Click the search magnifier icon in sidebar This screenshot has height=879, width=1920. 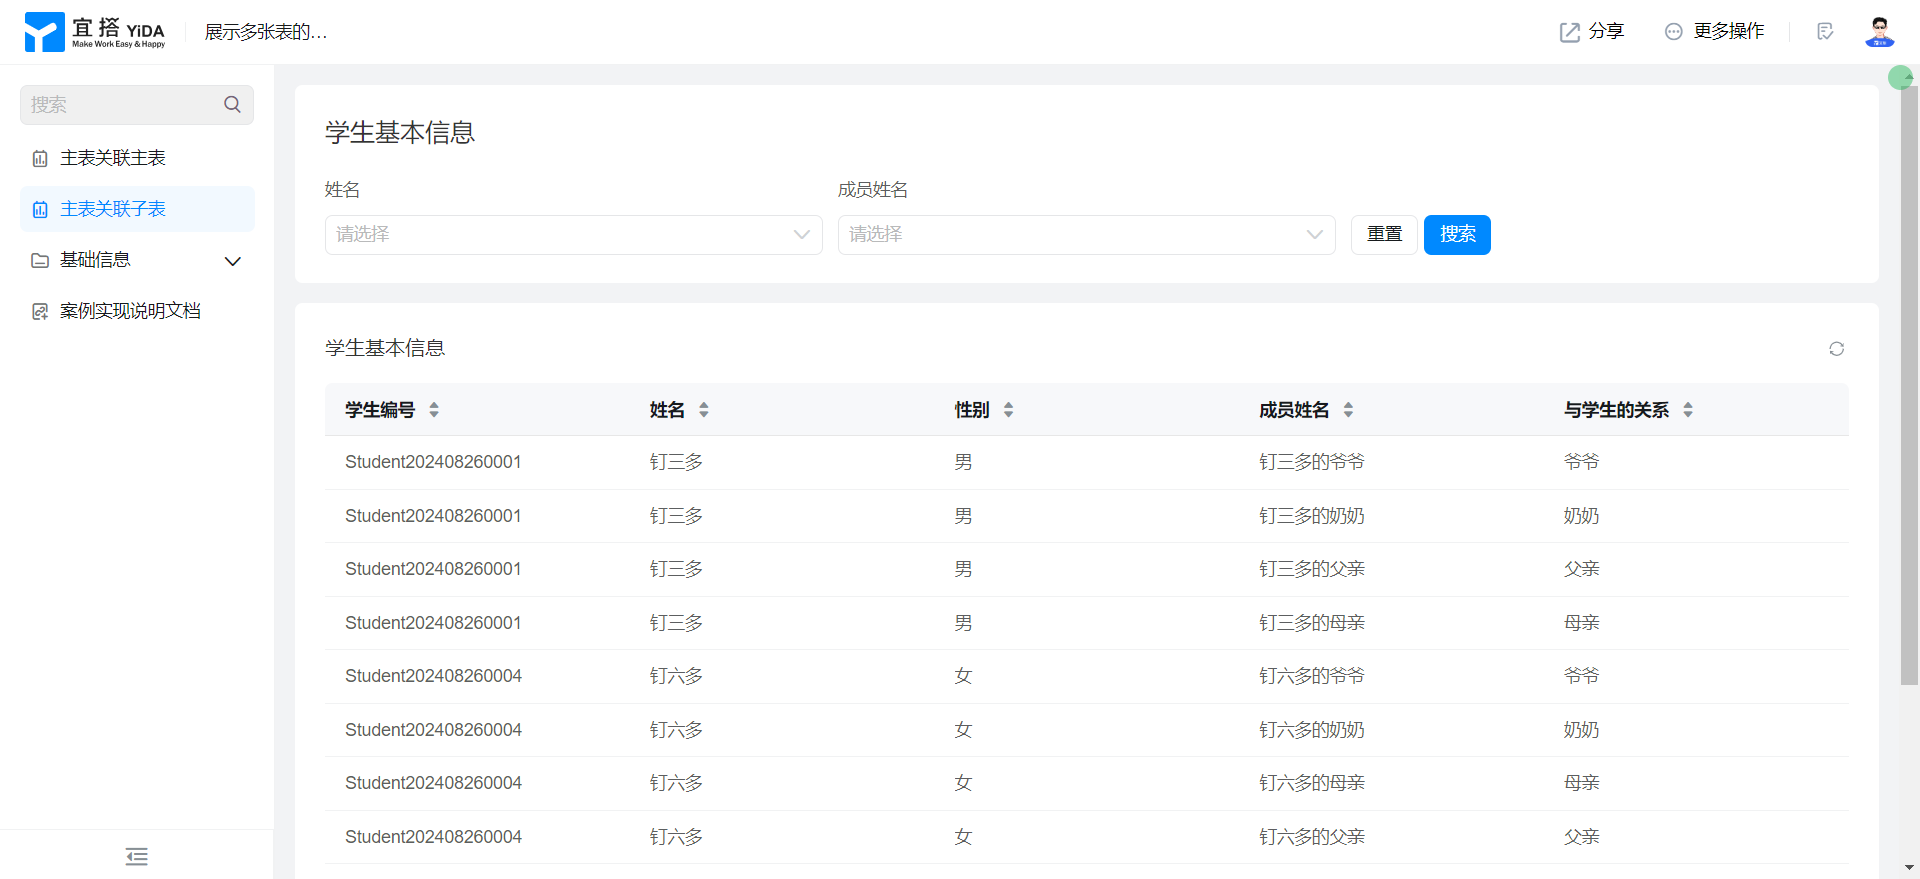click(x=232, y=105)
